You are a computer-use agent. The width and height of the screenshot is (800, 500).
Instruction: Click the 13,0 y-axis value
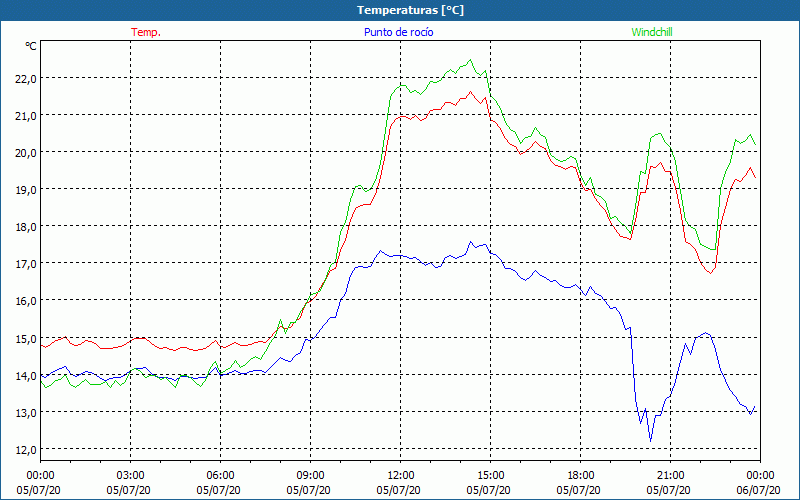[x=26, y=412]
